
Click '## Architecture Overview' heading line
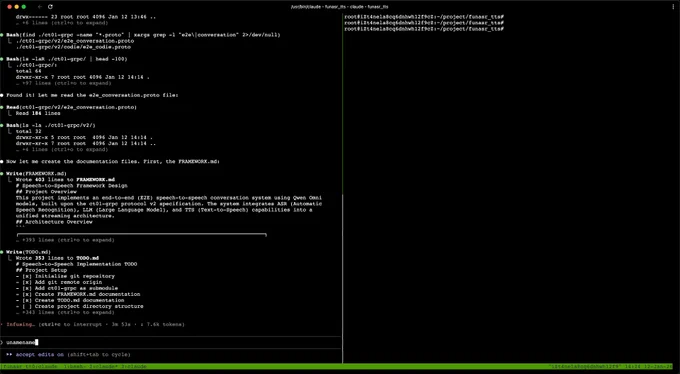(54, 222)
